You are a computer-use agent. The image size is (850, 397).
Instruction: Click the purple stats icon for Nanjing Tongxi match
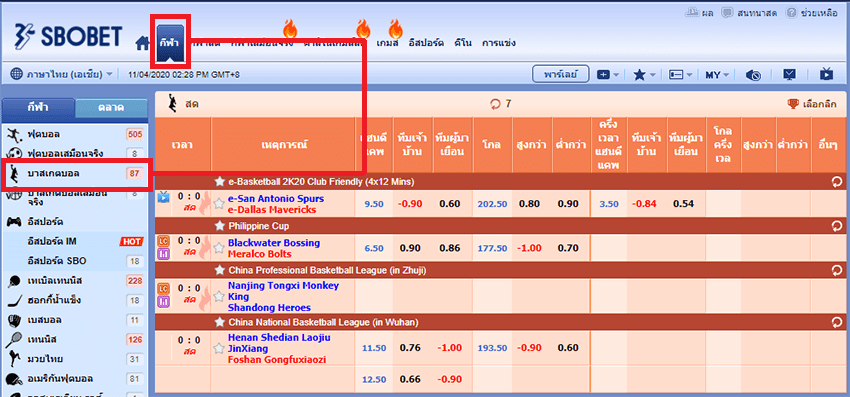163,302
